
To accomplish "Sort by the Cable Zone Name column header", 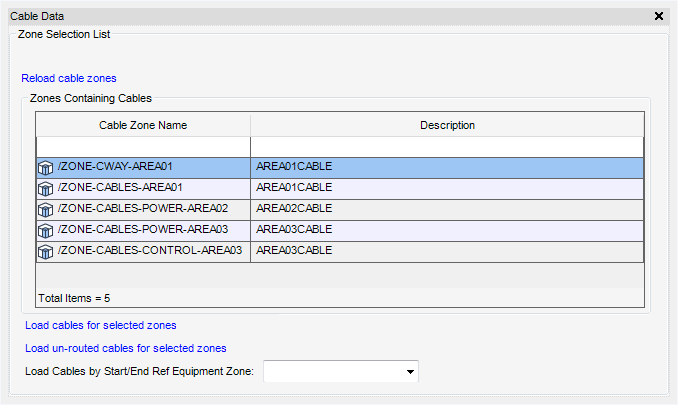I will 143,125.
